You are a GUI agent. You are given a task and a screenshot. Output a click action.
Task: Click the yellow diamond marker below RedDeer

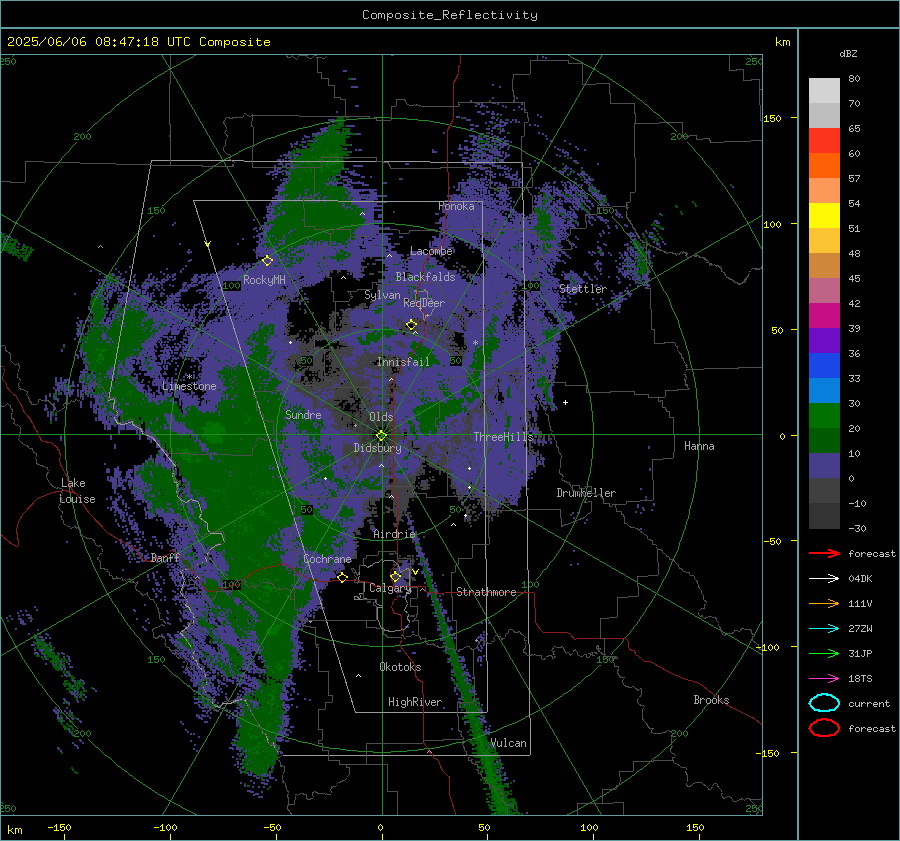click(411, 325)
